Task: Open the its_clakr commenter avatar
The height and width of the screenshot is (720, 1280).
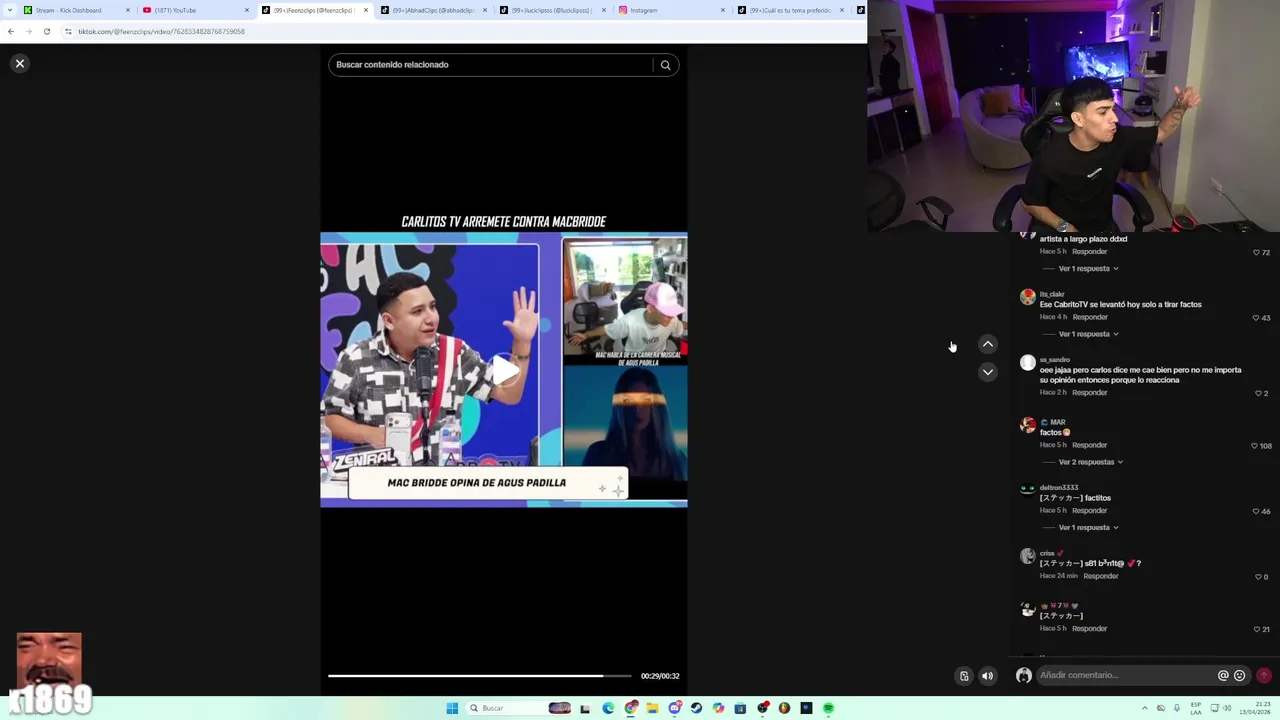Action: pos(1027,297)
